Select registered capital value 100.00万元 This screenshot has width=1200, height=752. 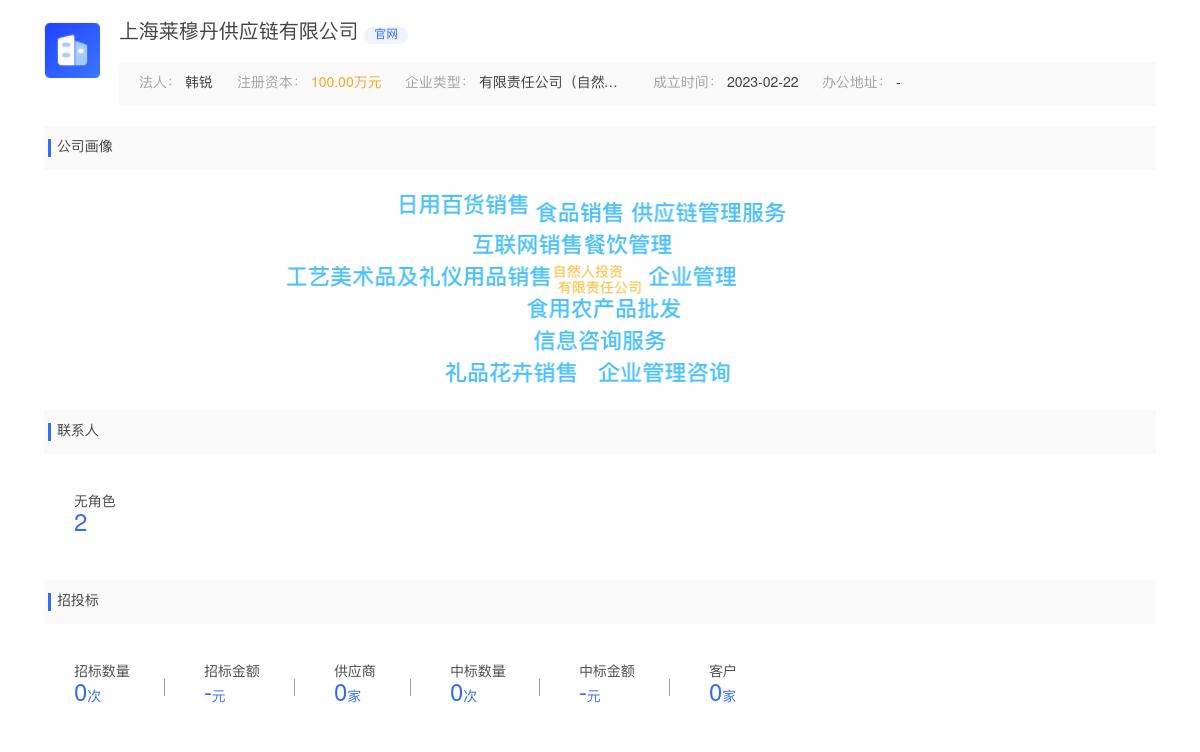346,83
